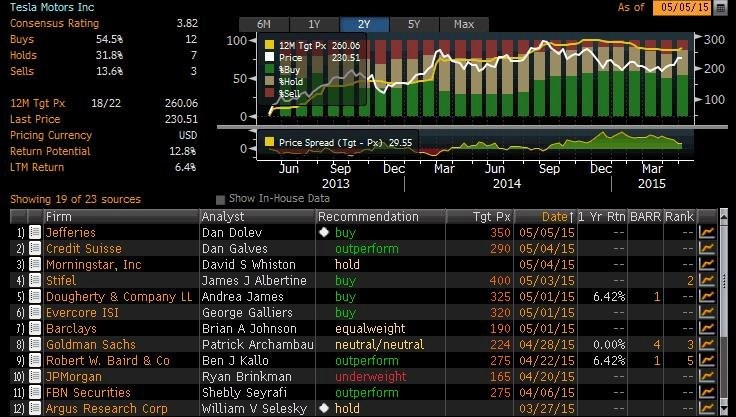
Task: Open the Barclays firm link
Action: [71, 328]
